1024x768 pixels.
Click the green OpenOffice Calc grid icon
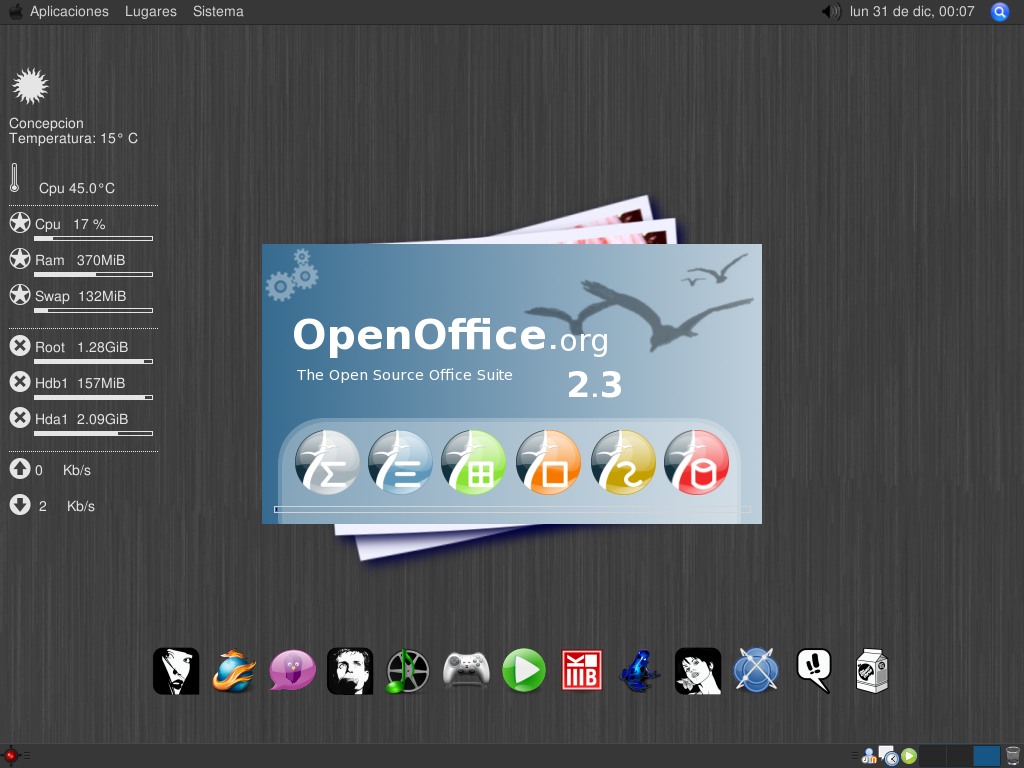click(473, 462)
